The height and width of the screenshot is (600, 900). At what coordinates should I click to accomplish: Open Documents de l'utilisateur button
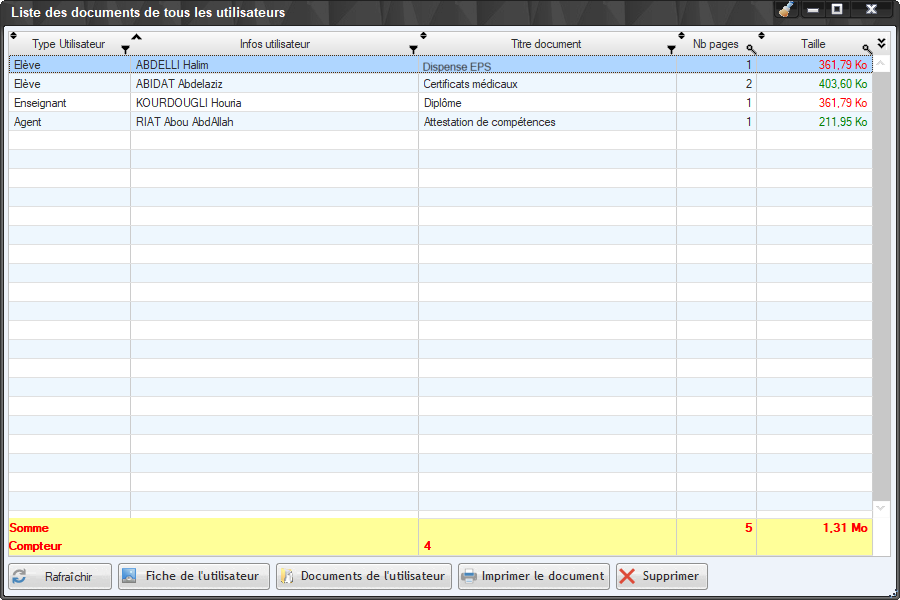pos(363,576)
